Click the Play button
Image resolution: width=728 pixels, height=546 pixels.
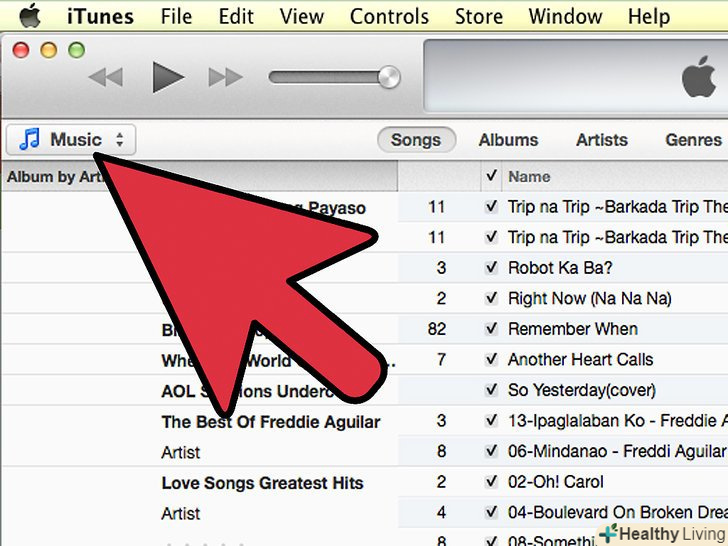click(168, 77)
